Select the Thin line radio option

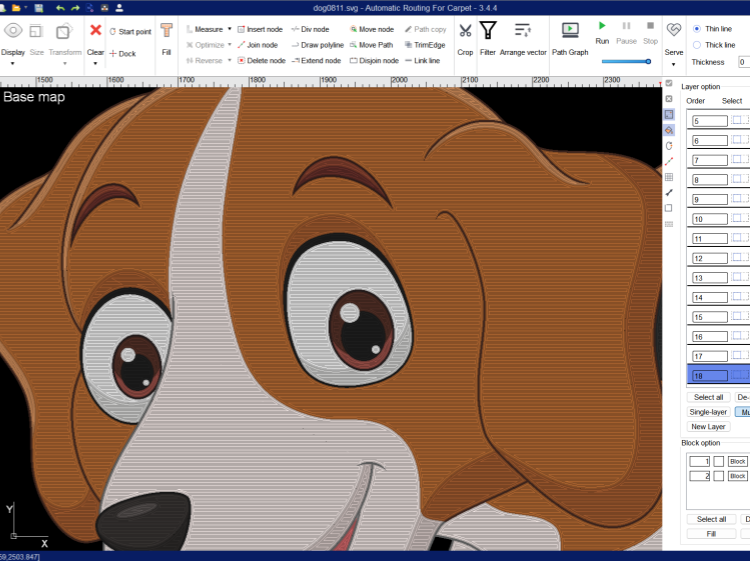pos(697,29)
